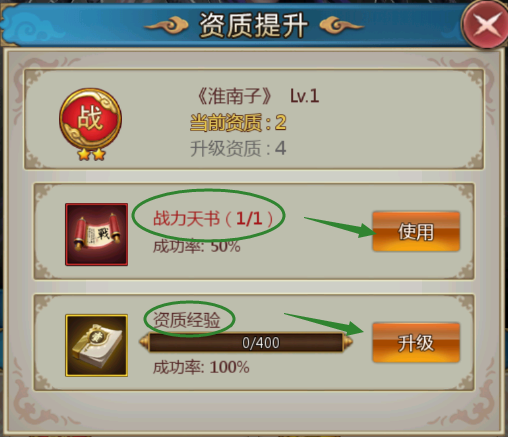Click the golden book 资质经验 item icon
Viewport: 508px width, 437px height.
point(96,345)
